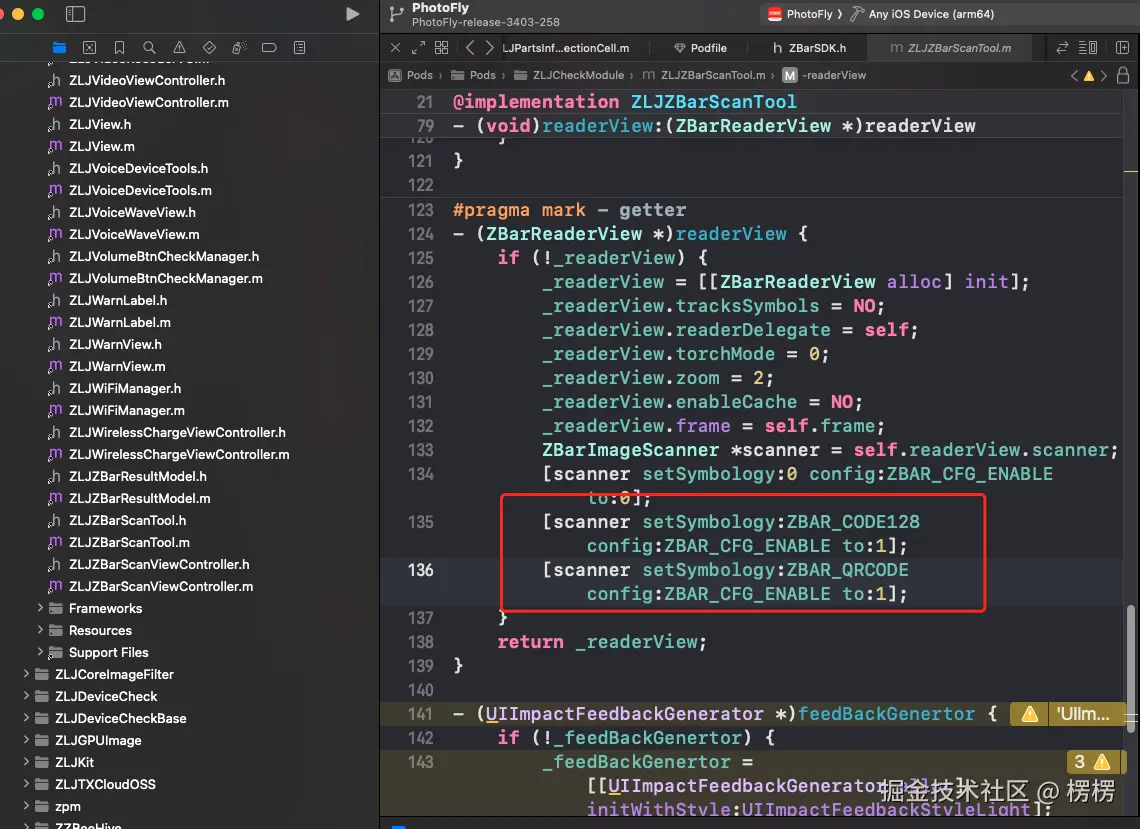Switch to ZBarSDK.h tab
The height and width of the screenshot is (829, 1140).
[x=809, y=48]
